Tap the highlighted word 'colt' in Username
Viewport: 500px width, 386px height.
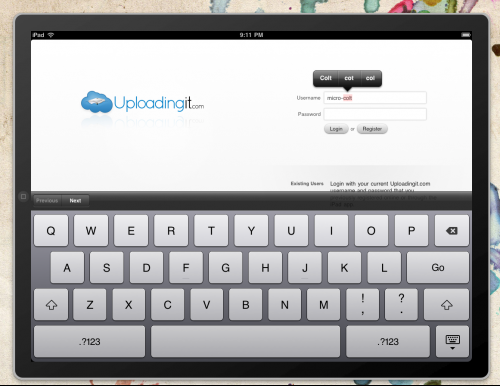pos(347,98)
